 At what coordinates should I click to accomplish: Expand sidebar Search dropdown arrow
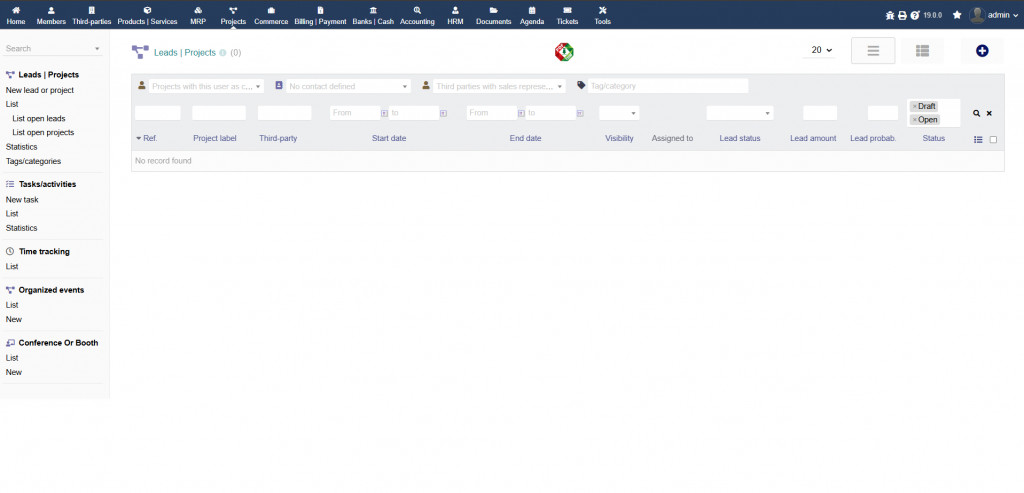97,49
